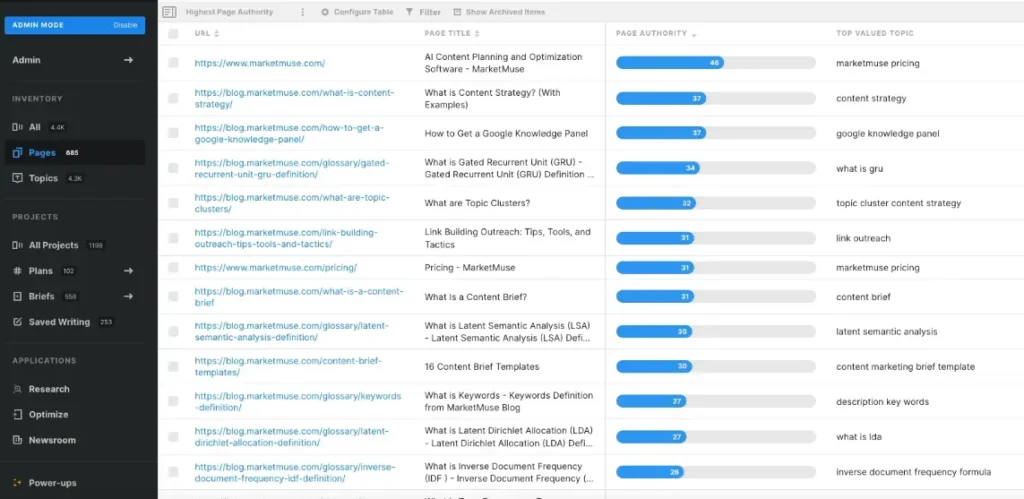Screen dimensions: 1024x499
Task: Click Show Archived Items button
Action: point(499,12)
